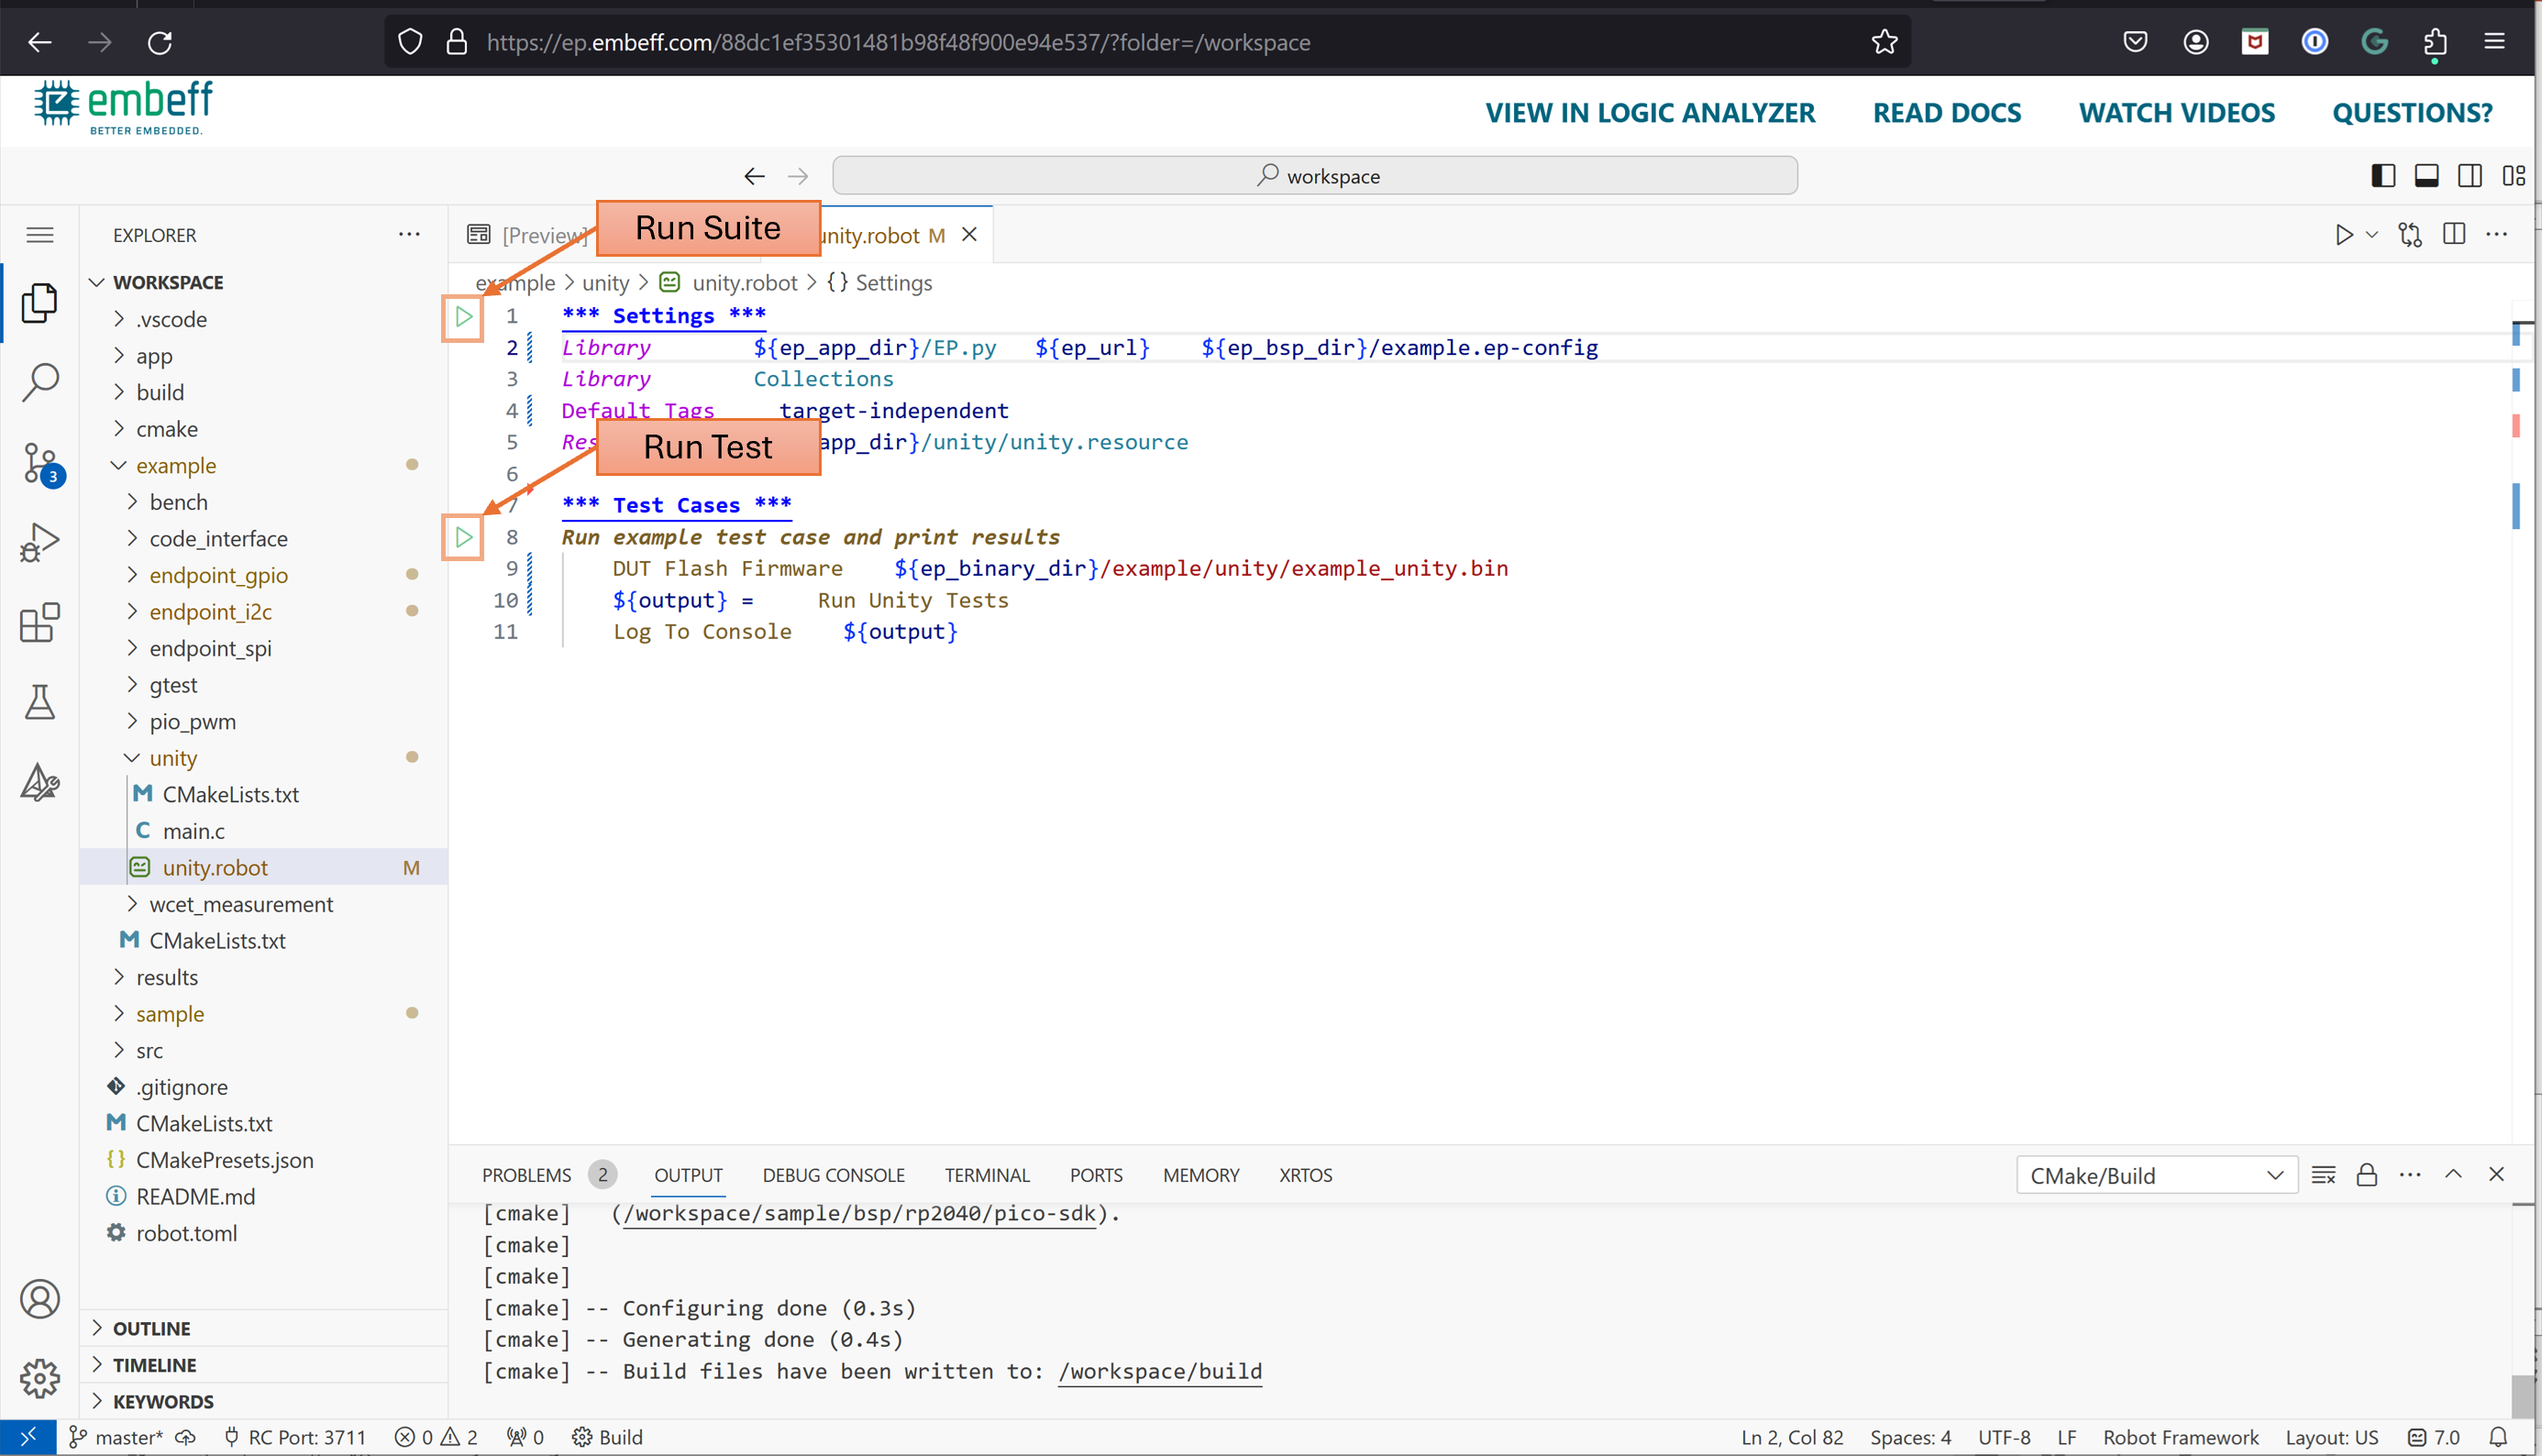The width and height of the screenshot is (2542, 1456).
Task: Click the Run Suite play glyph on line 1
Action: (464, 317)
